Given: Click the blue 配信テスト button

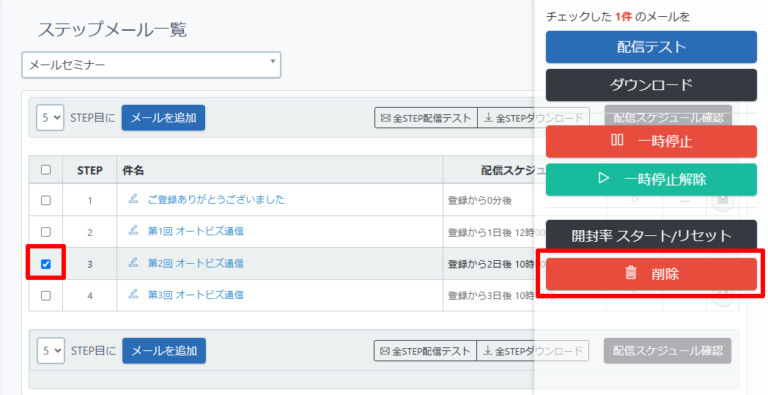Looking at the screenshot, I should pos(651,47).
